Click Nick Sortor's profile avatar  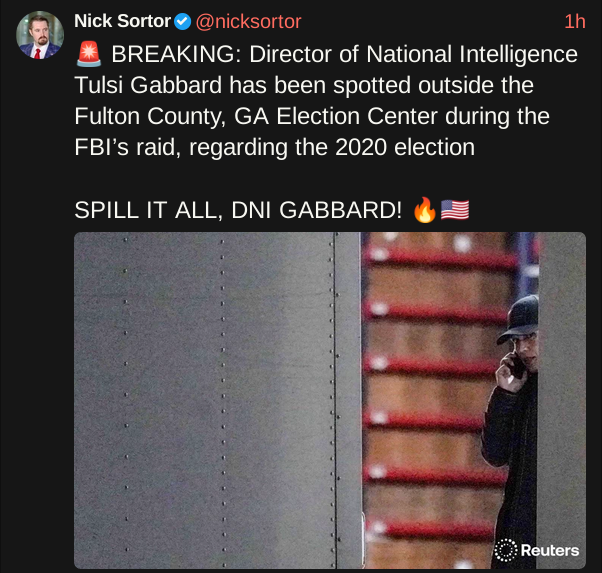40,36
